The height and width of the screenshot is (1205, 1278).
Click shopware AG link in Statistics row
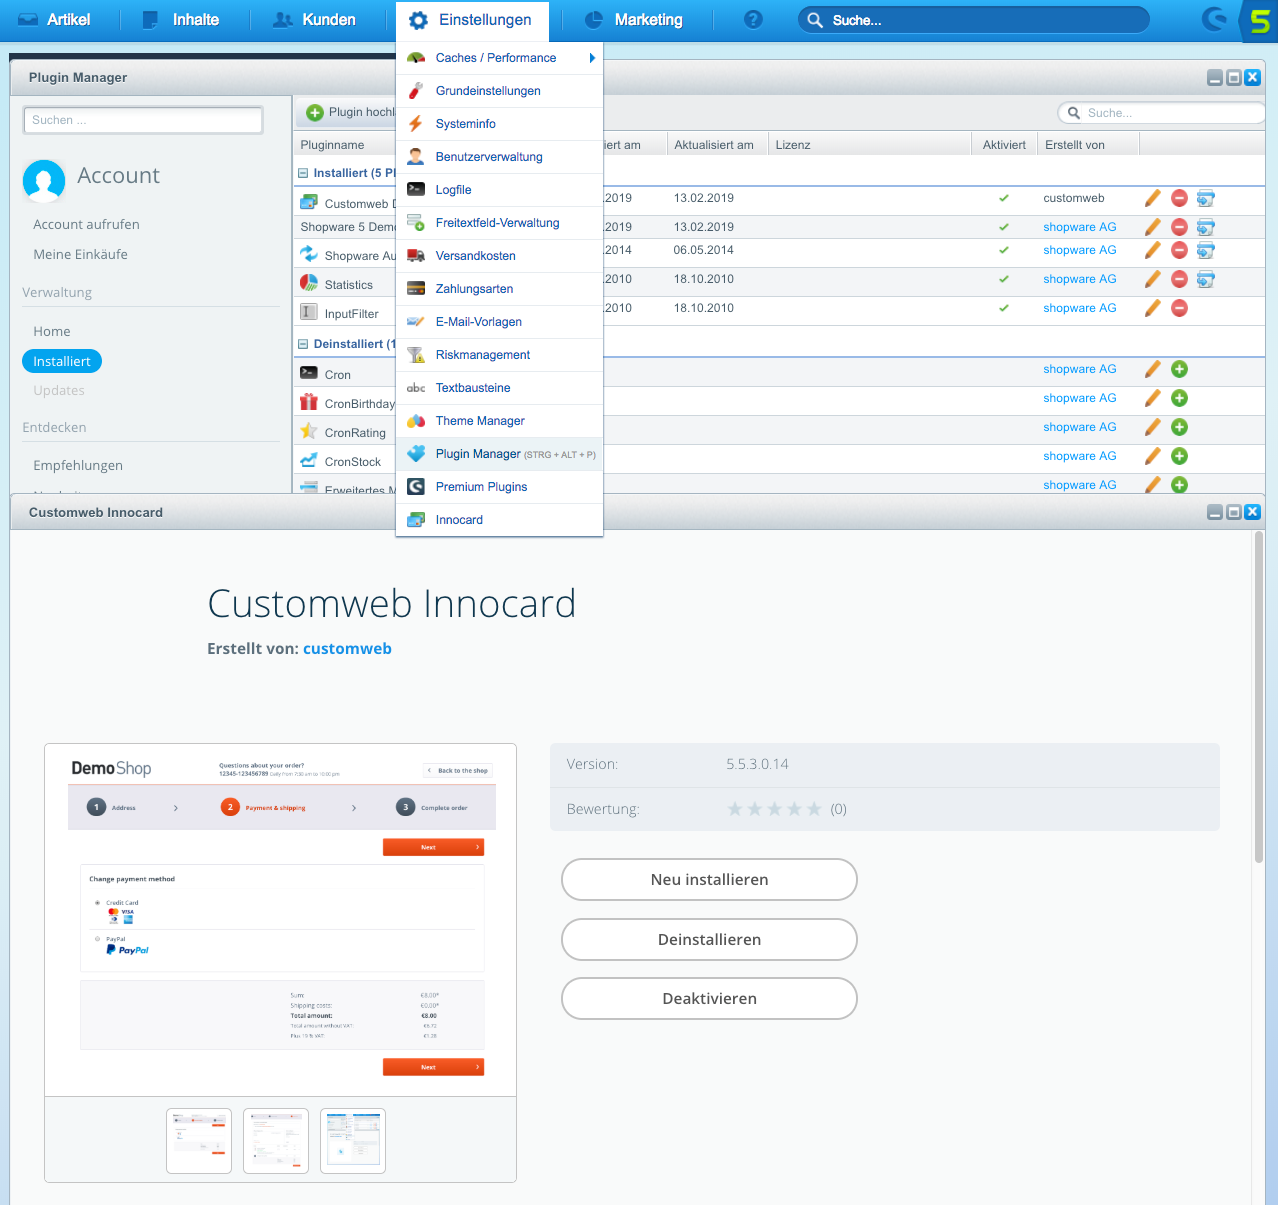1079,280
